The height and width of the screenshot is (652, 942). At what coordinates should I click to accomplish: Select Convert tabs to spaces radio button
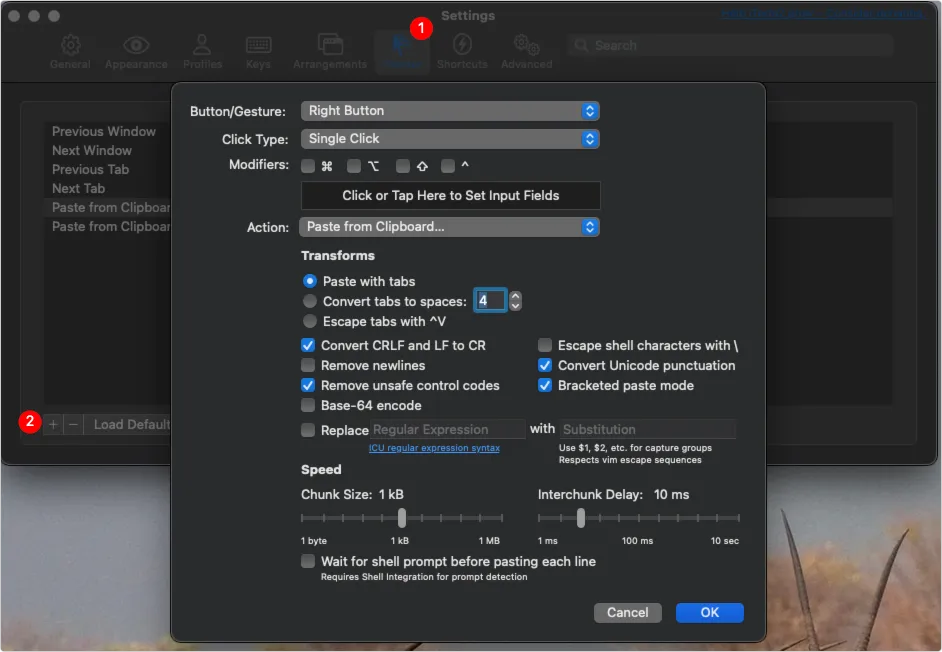(x=310, y=301)
